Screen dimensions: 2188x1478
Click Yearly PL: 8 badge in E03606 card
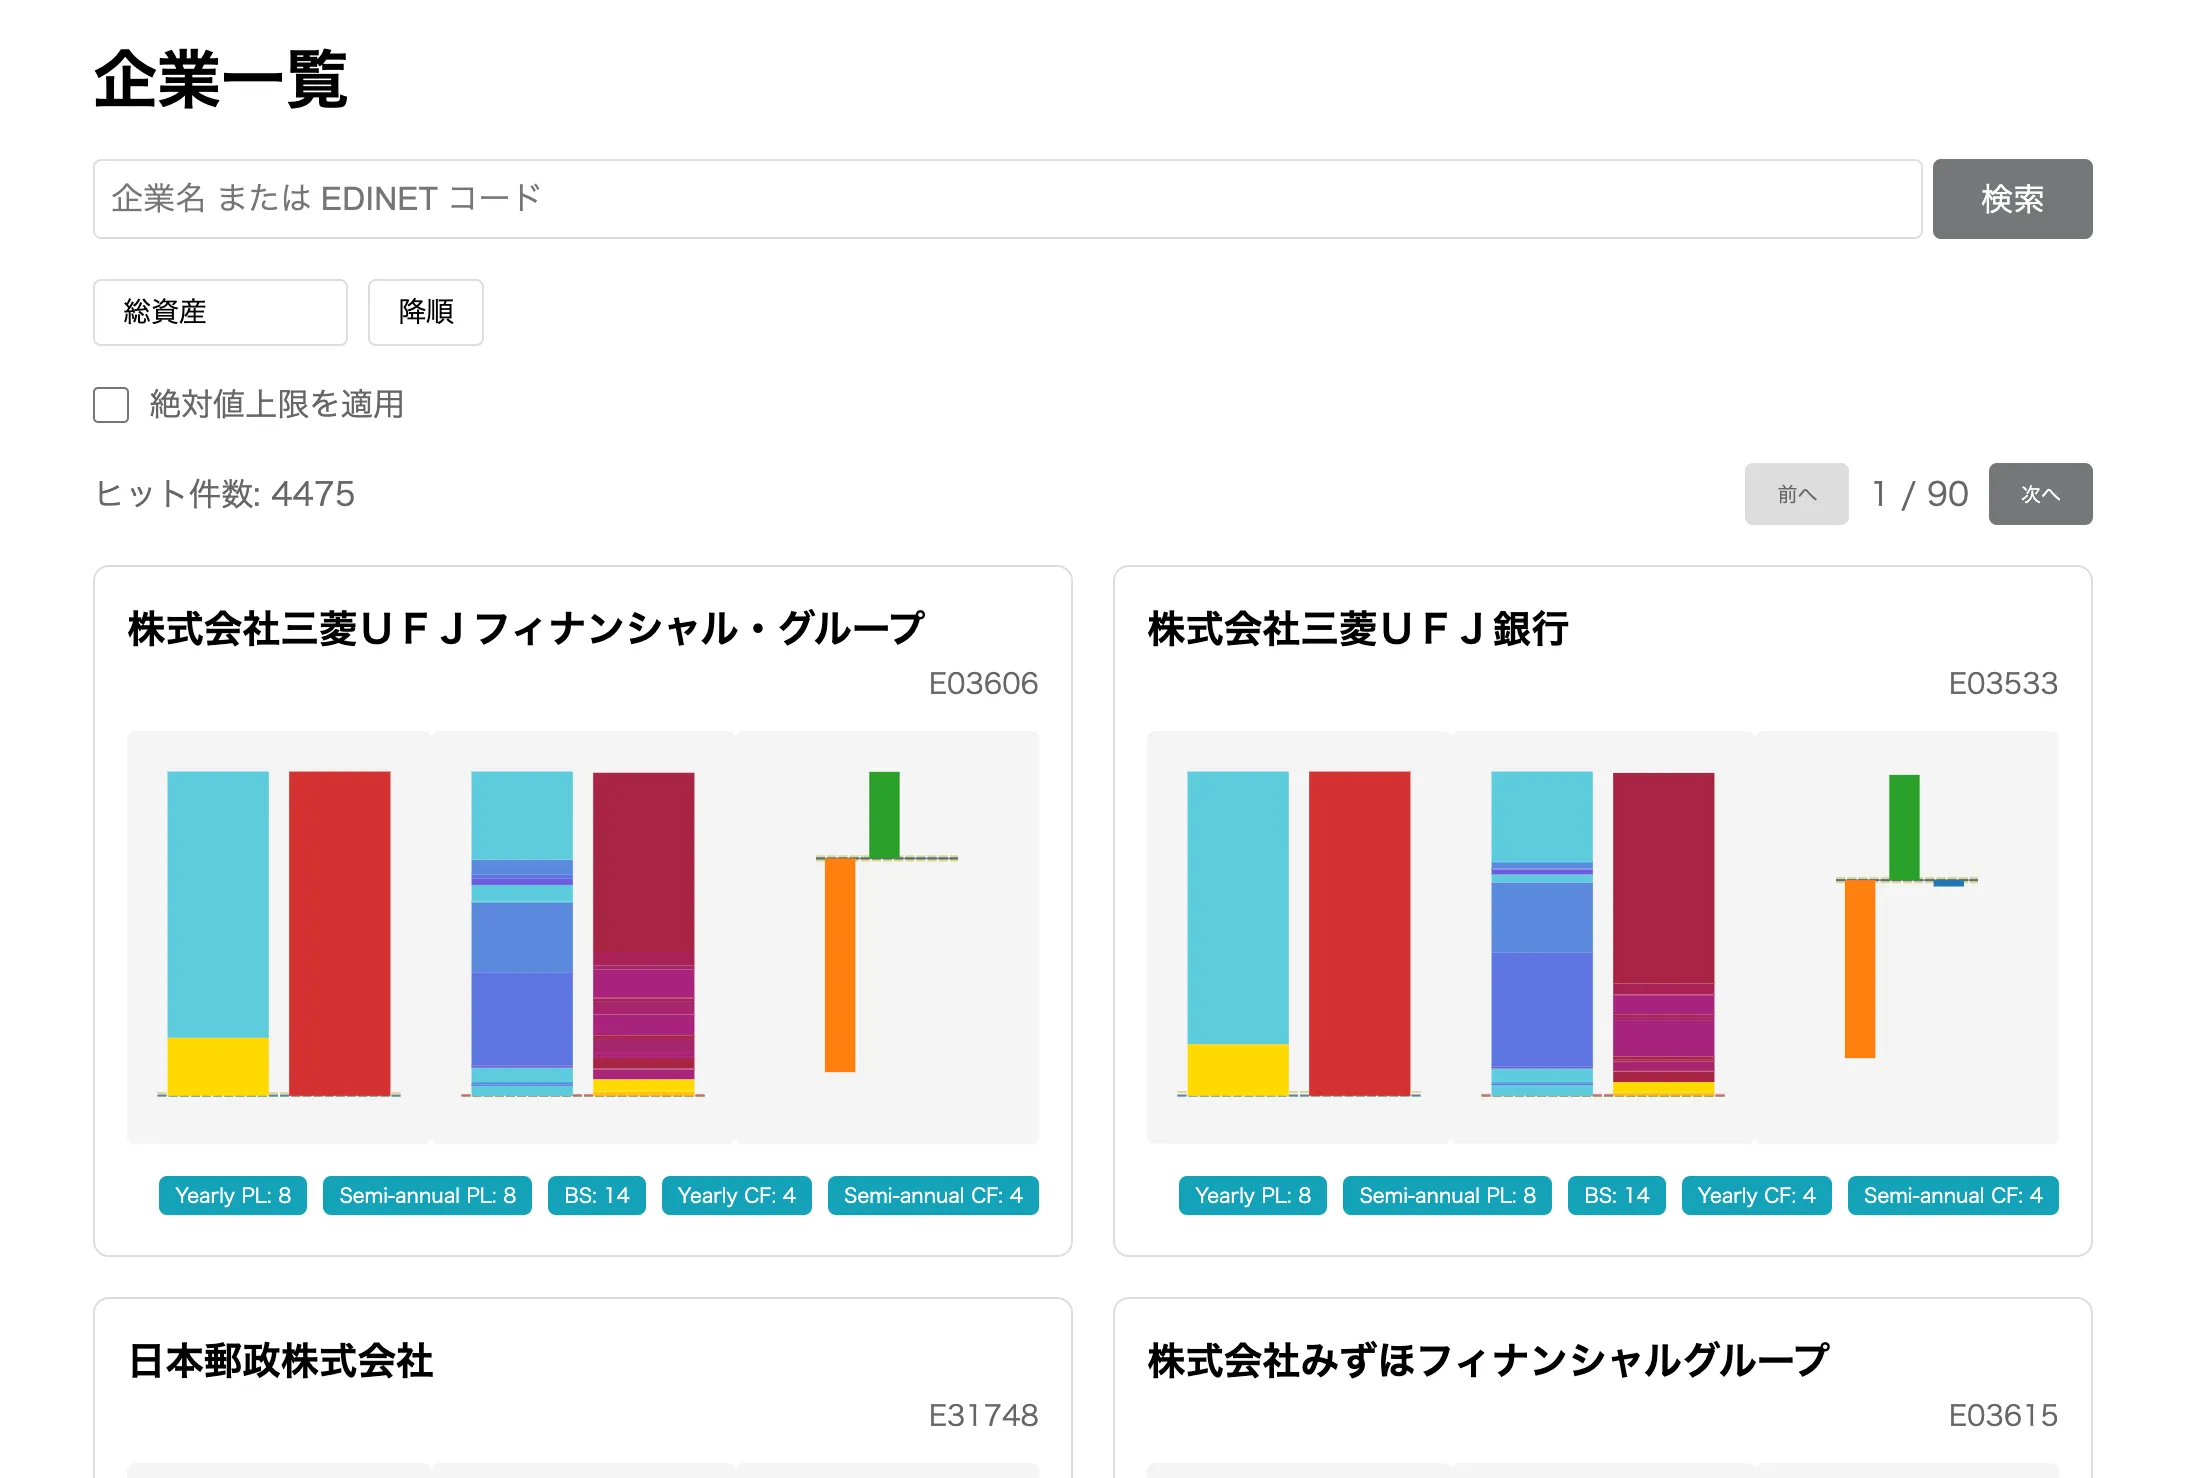(x=233, y=1196)
